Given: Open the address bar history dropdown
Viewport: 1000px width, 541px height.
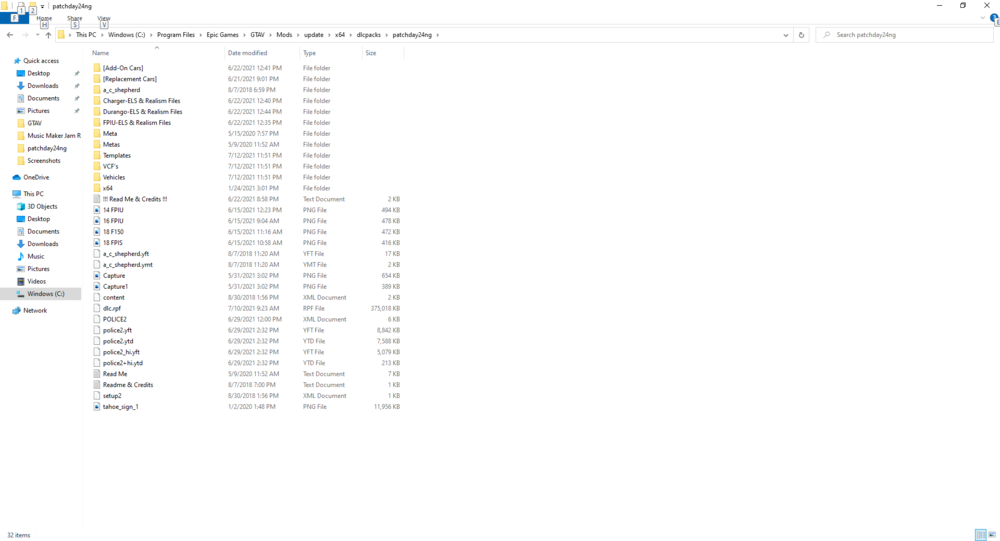Looking at the screenshot, I should [x=786, y=35].
